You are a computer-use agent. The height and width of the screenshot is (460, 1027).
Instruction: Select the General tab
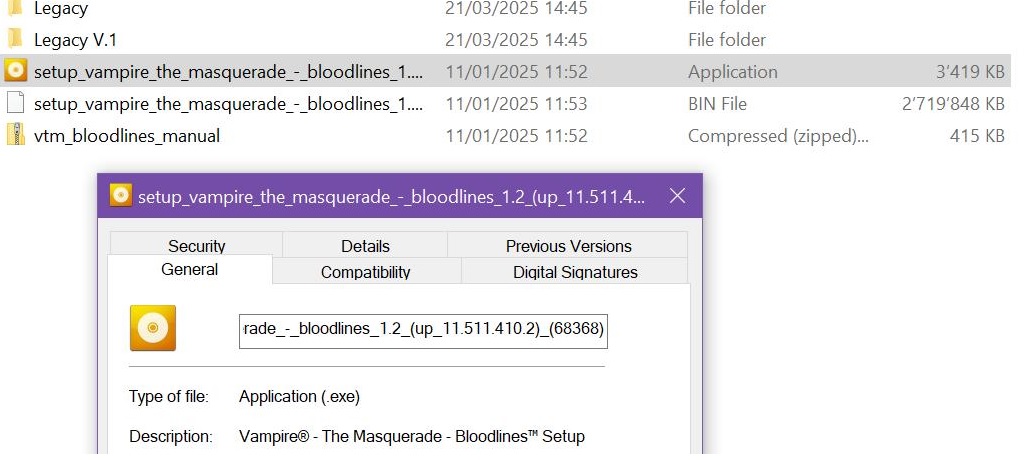point(189,269)
